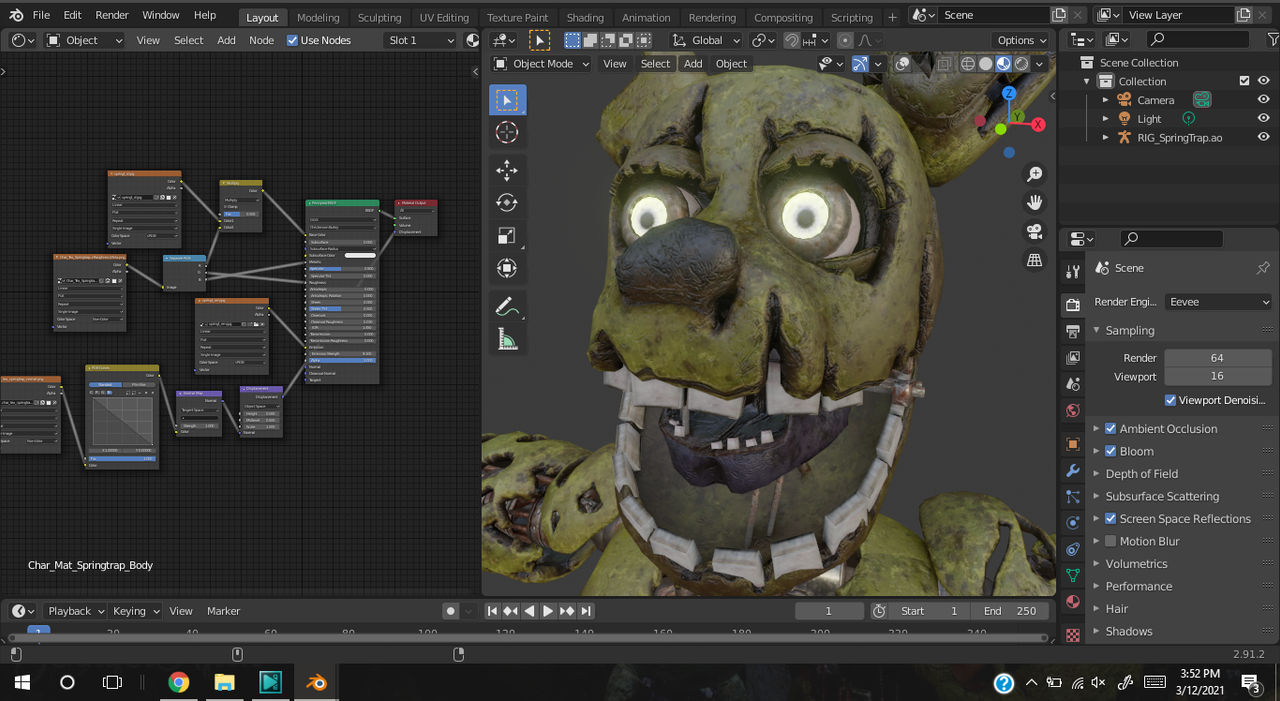Select the Move tool
The width and height of the screenshot is (1280, 701).
click(507, 170)
